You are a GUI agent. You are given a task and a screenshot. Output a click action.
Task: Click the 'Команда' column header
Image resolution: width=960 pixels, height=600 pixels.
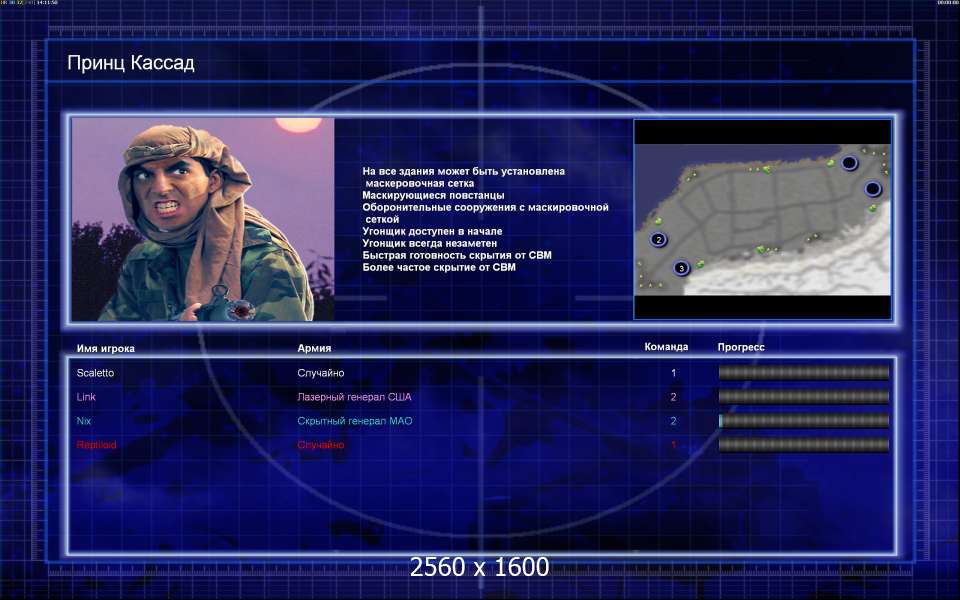(x=666, y=347)
